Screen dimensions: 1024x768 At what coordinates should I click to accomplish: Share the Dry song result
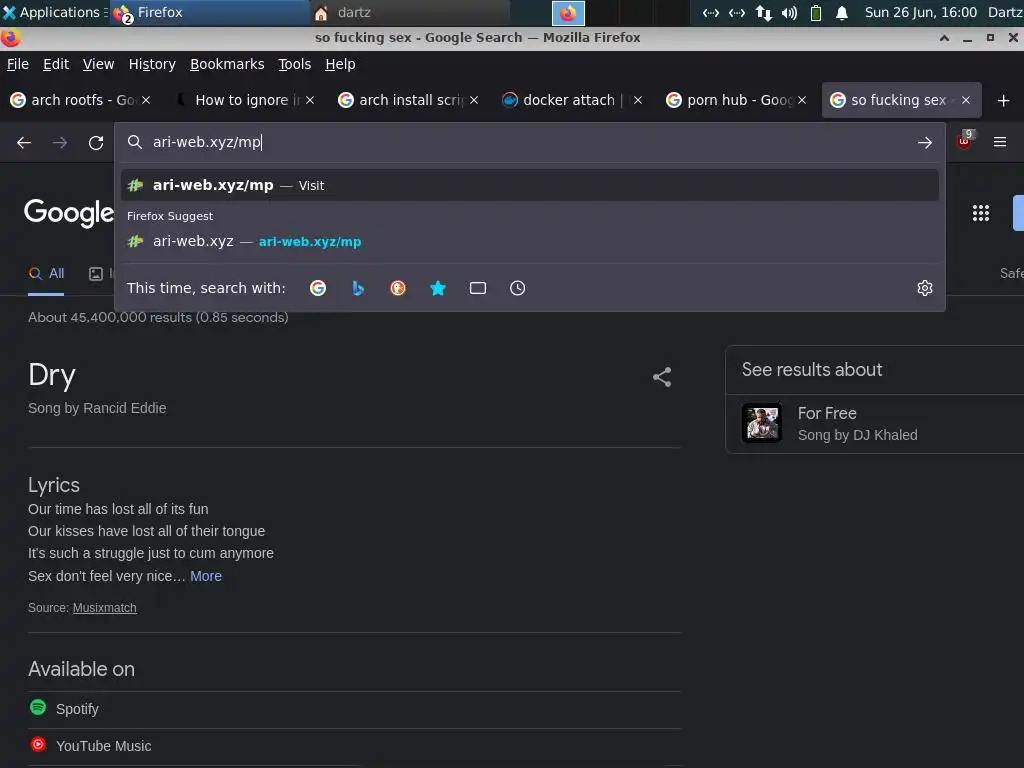662,377
